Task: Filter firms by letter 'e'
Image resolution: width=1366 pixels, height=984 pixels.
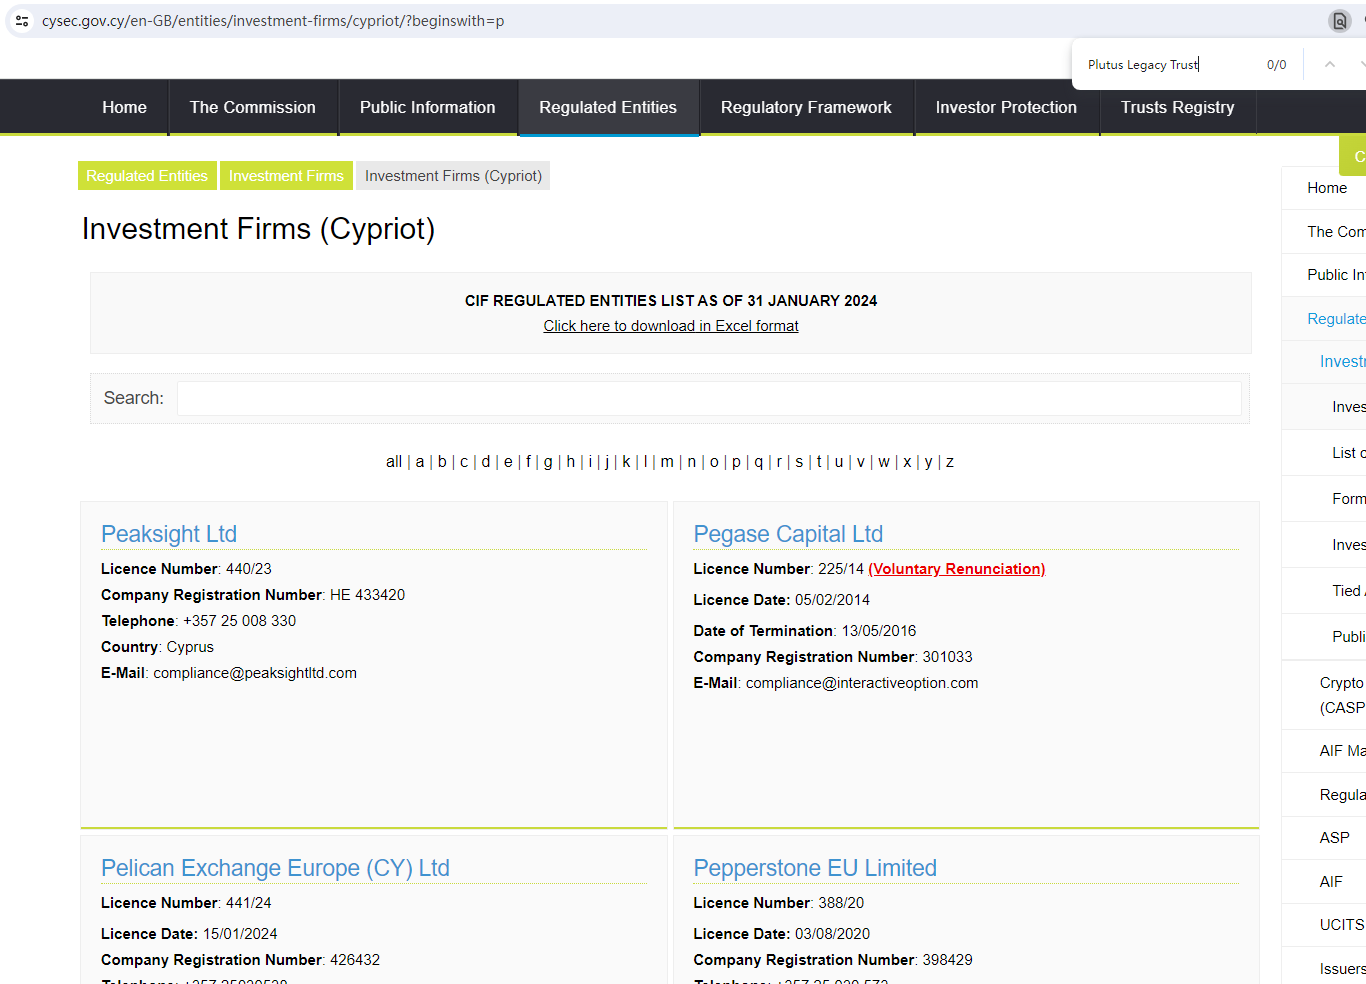Action: point(508,462)
